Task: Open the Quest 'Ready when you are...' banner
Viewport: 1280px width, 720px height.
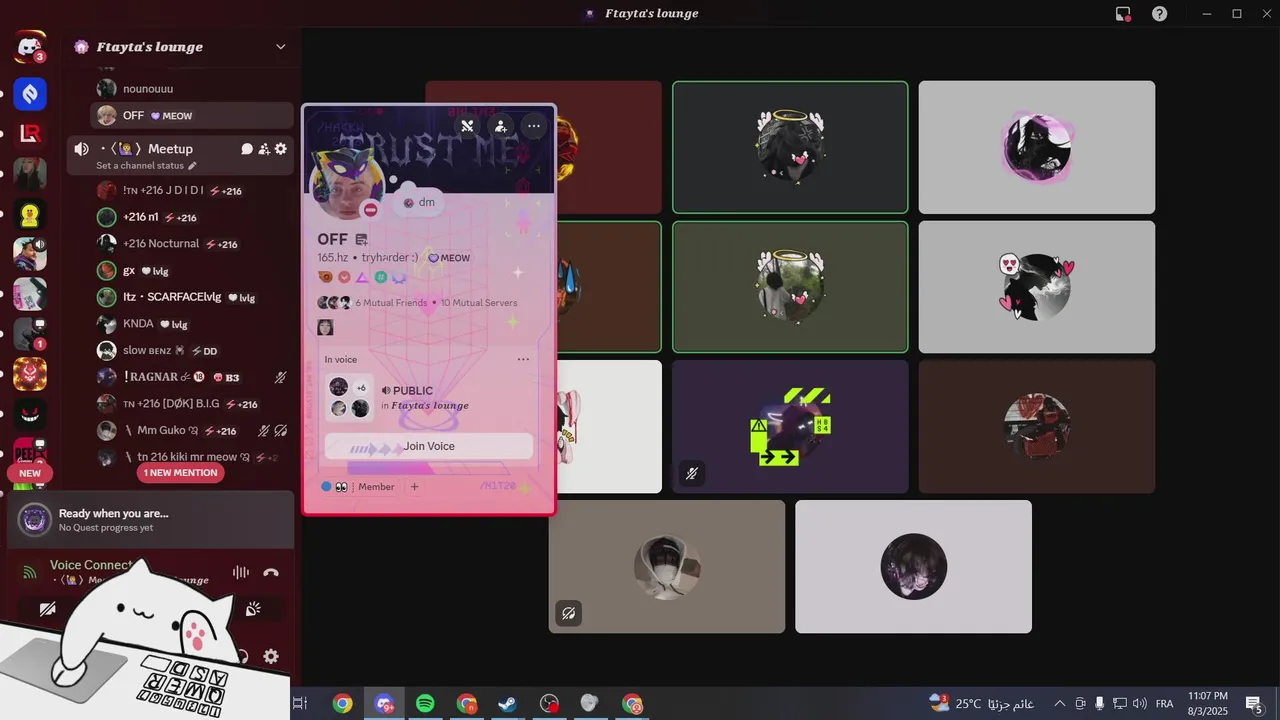Action: (150, 520)
